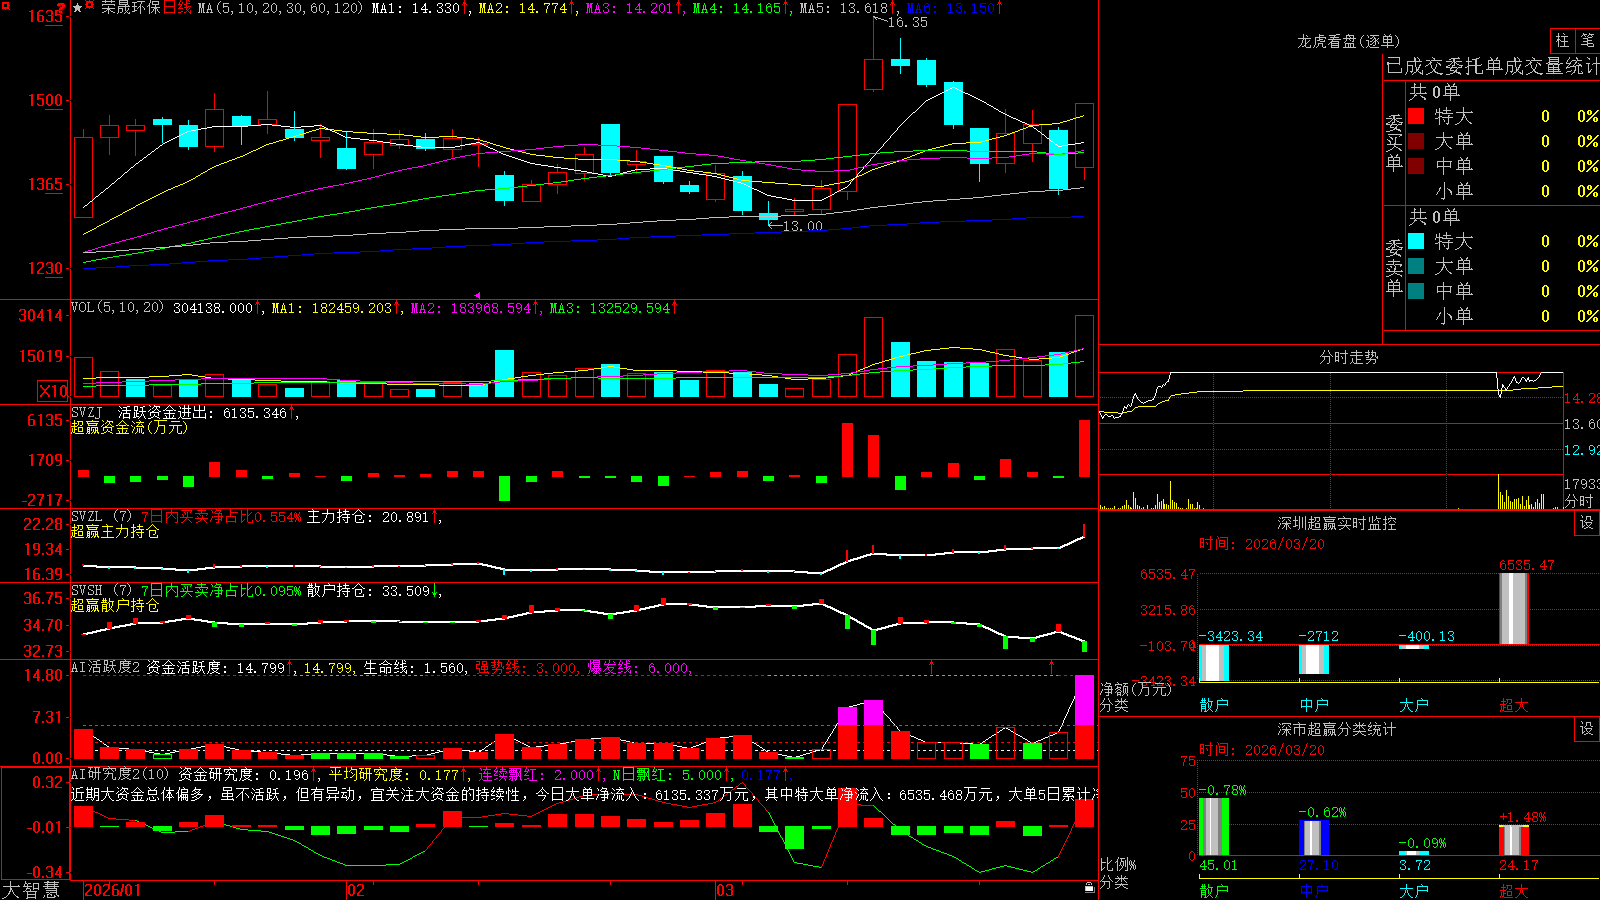Click the 大智慧 logo at bottom-left
The image size is (1600, 900).
(x=31, y=890)
